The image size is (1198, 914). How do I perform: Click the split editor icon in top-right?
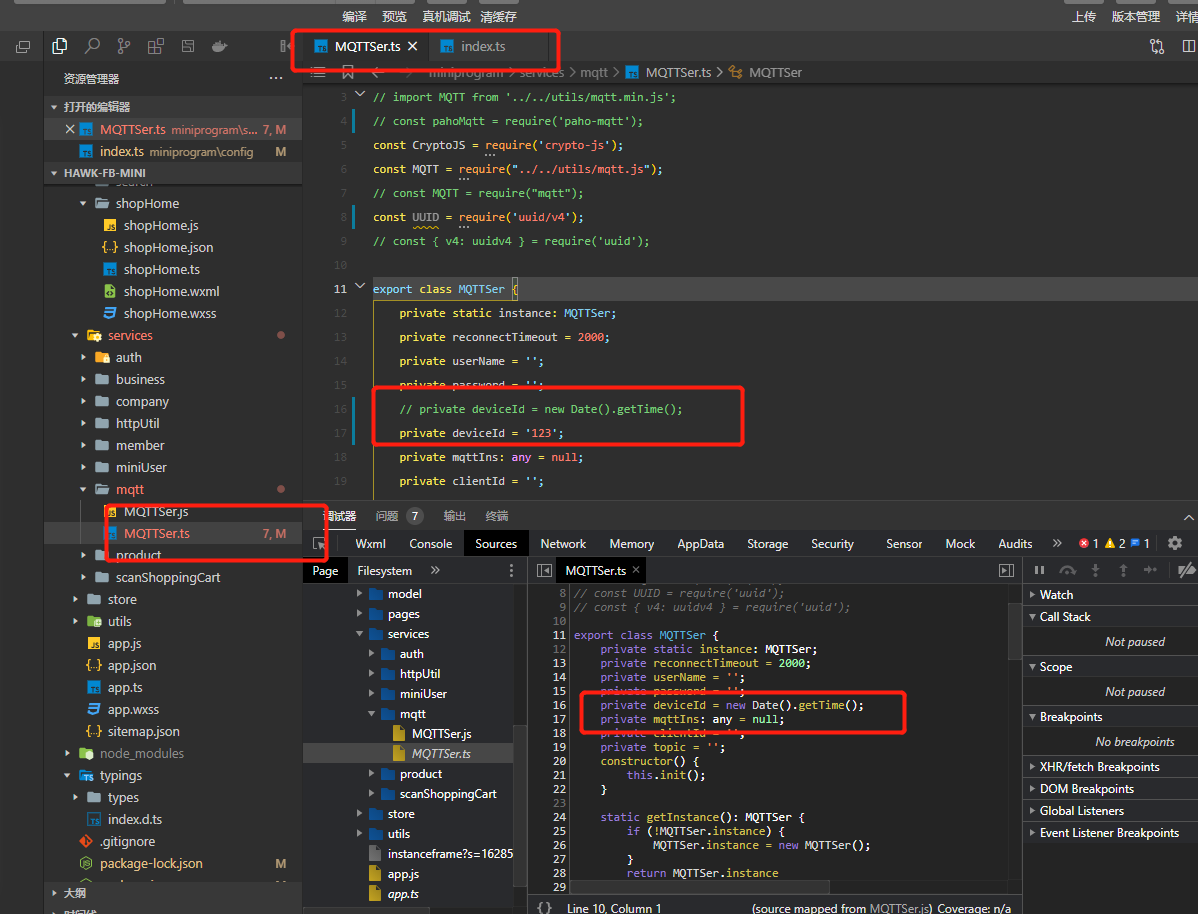1189,47
